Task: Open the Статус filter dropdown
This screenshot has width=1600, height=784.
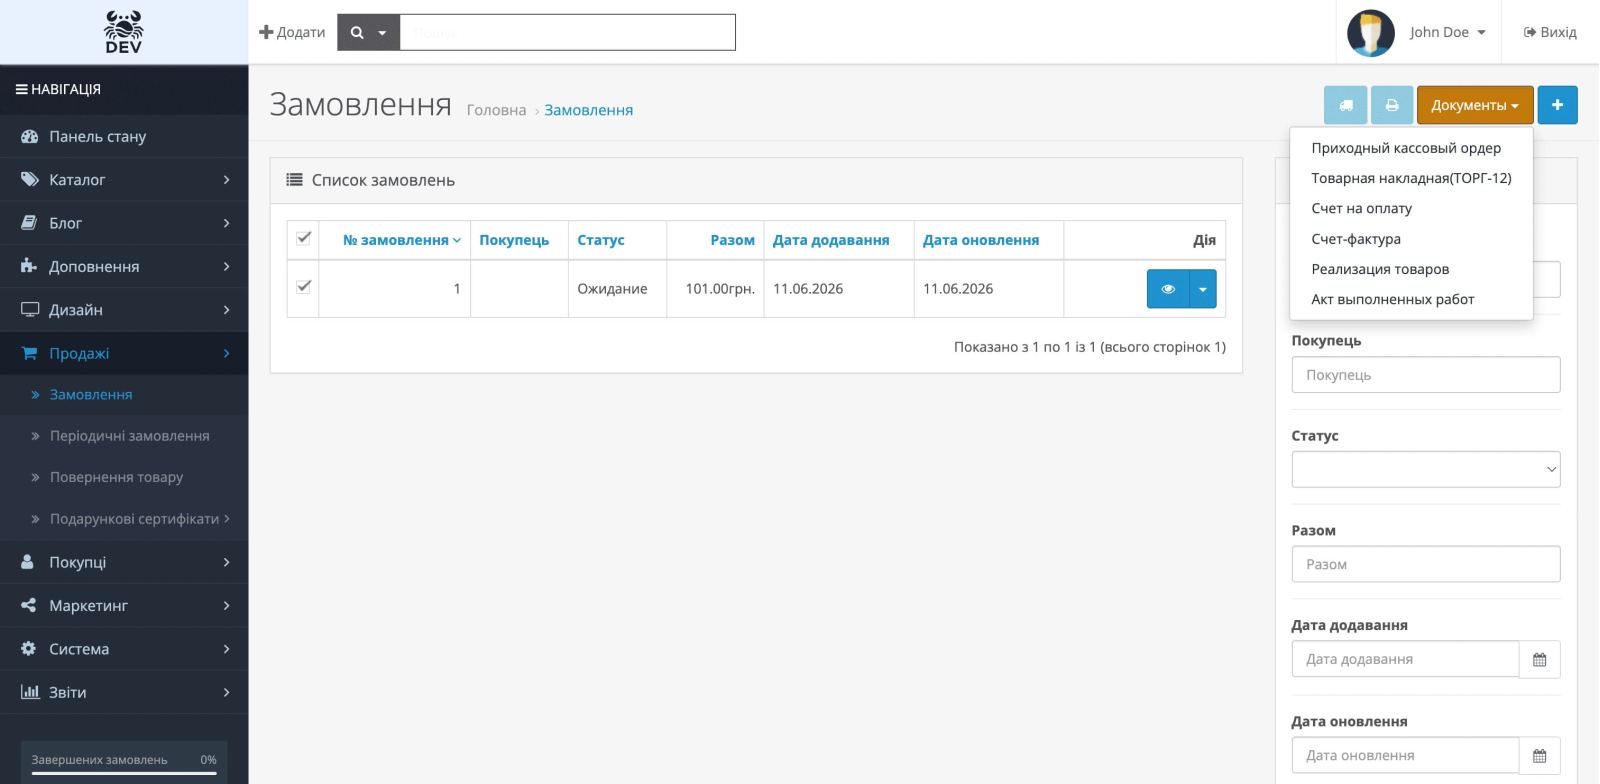Action: pyautogui.click(x=1425, y=469)
